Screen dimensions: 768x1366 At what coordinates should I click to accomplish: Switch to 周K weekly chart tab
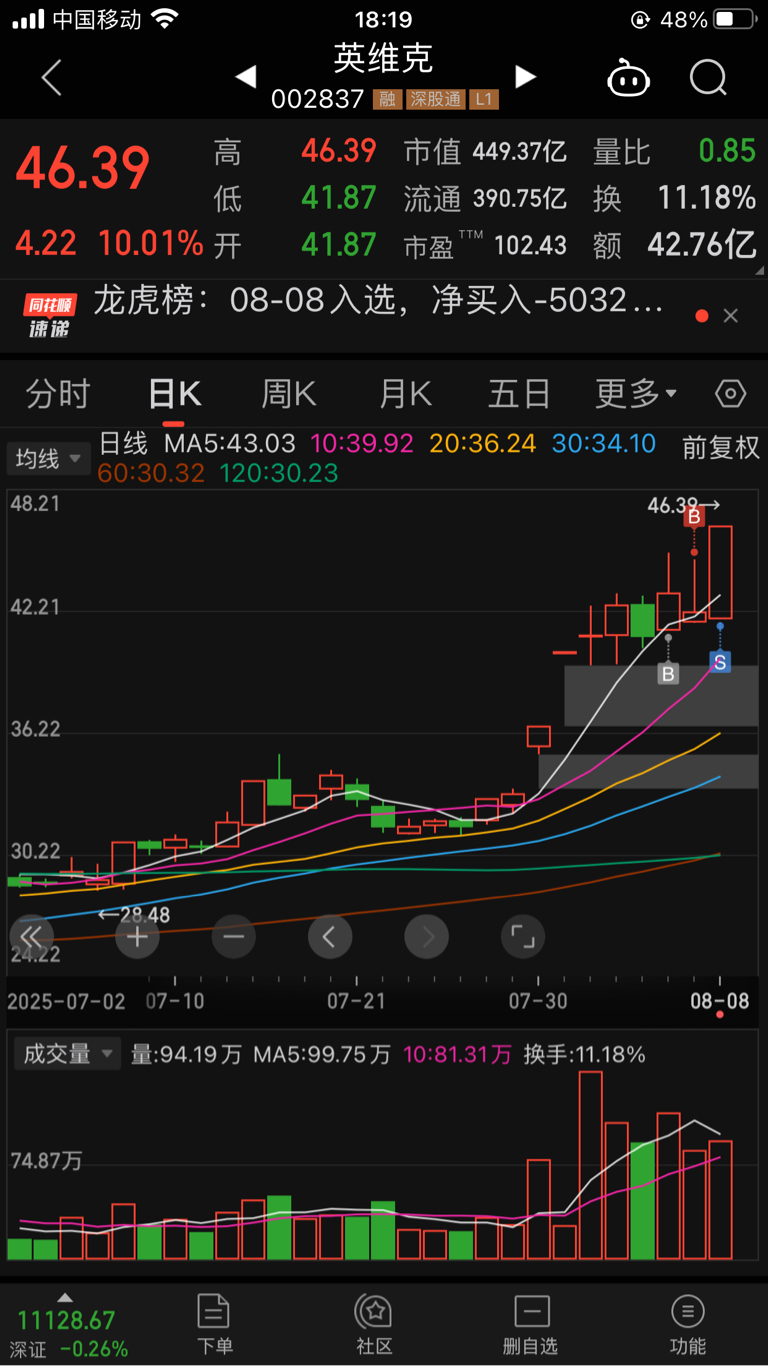289,394
